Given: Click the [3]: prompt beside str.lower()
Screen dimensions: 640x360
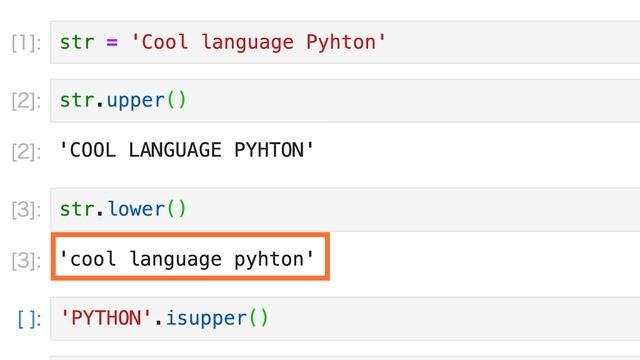Looking at the screenshot, I should pyautogui.click(x=26, y=210).
